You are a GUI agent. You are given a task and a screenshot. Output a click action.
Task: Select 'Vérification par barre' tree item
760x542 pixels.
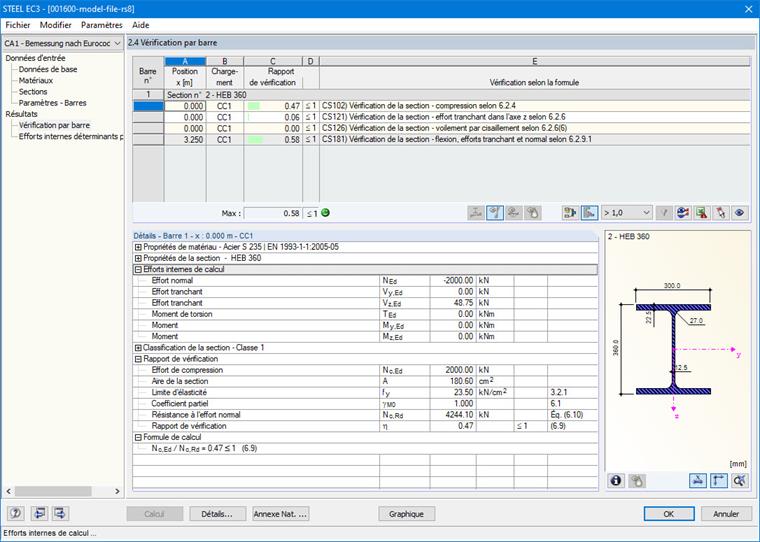click(54, 125)
